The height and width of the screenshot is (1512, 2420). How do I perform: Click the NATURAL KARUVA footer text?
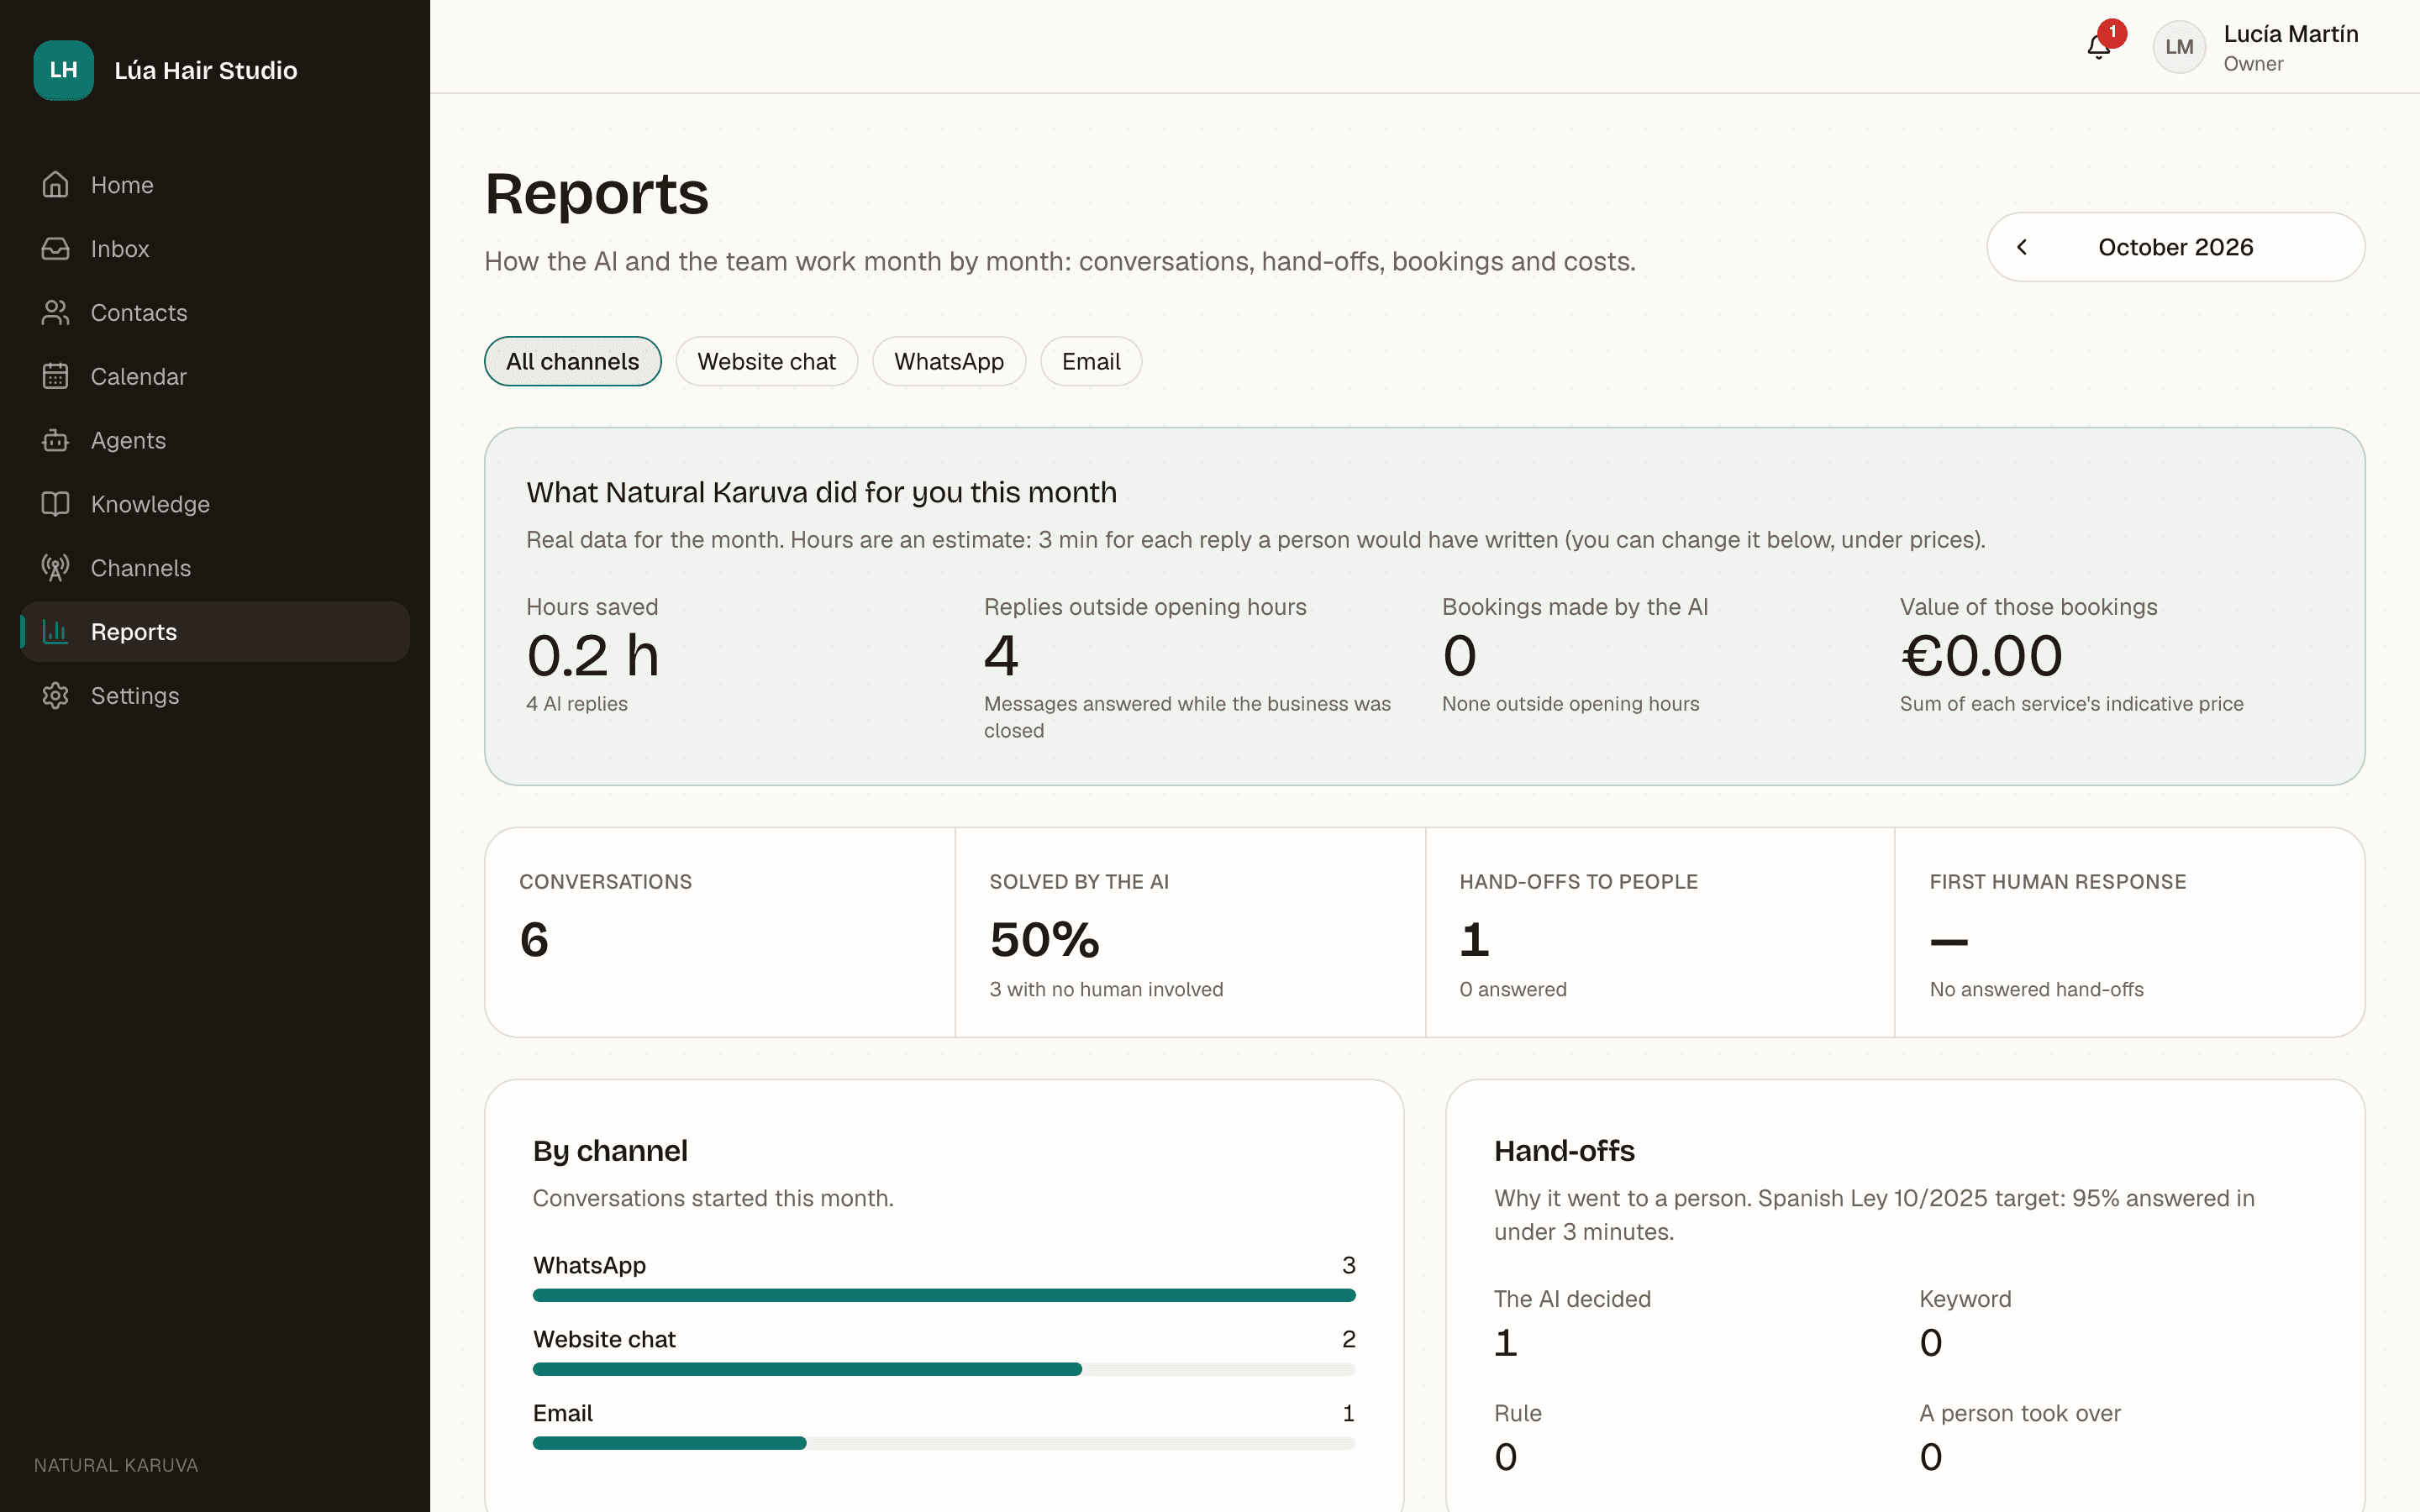tap(116, 1465)
